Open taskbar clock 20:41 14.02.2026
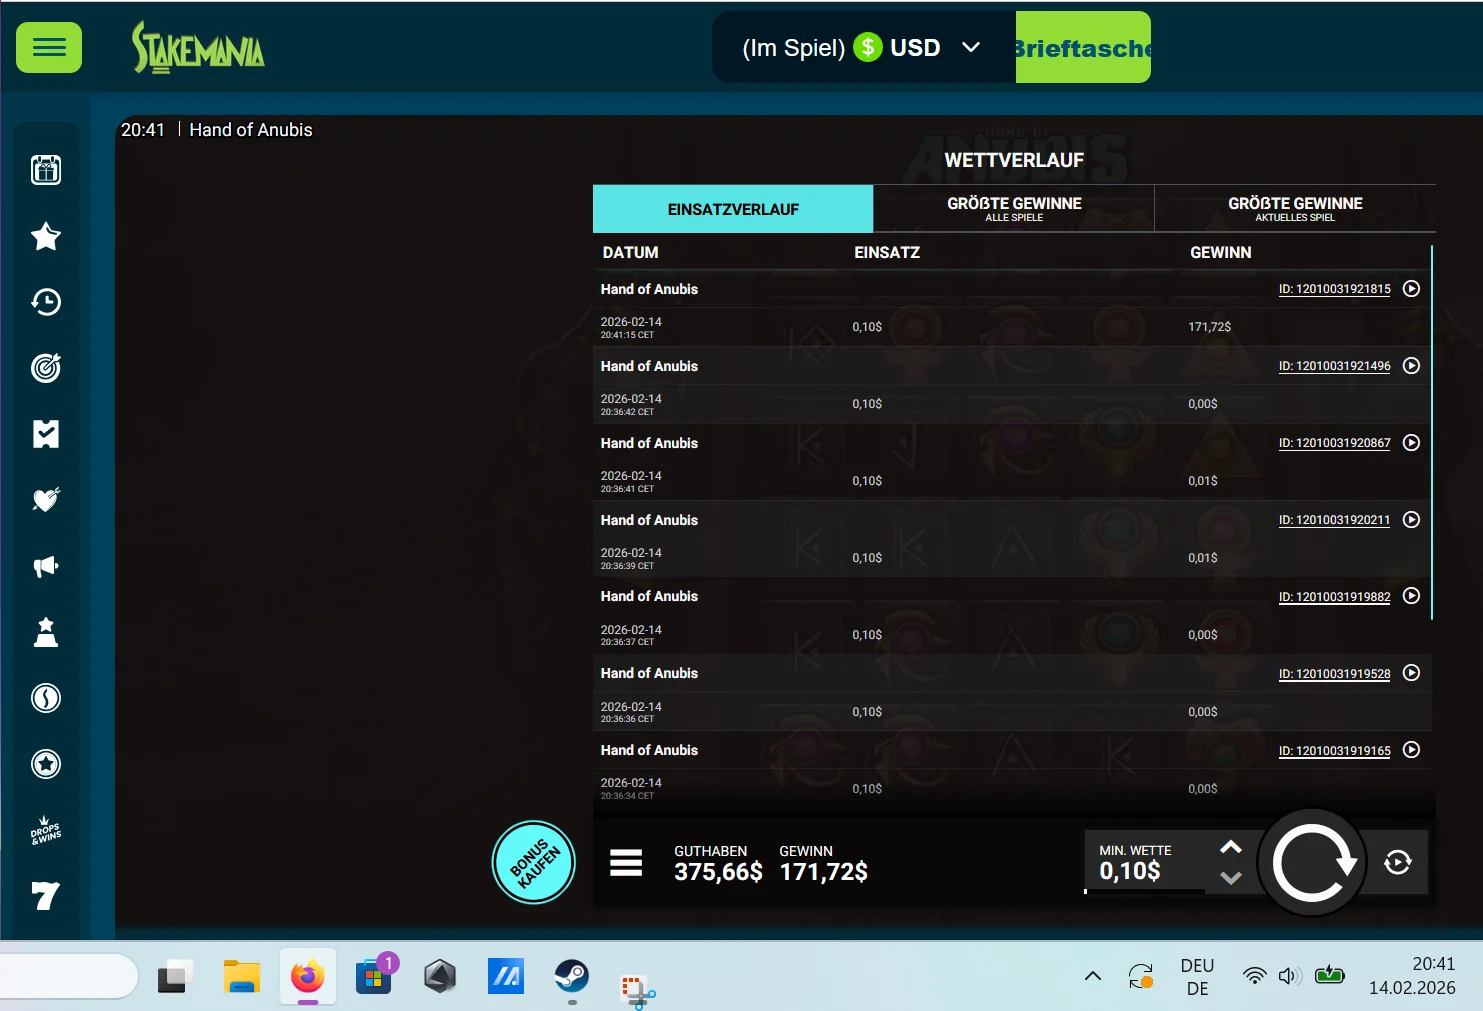This screenshot has width=1483, height=1011. click(x=1412, y=976)
